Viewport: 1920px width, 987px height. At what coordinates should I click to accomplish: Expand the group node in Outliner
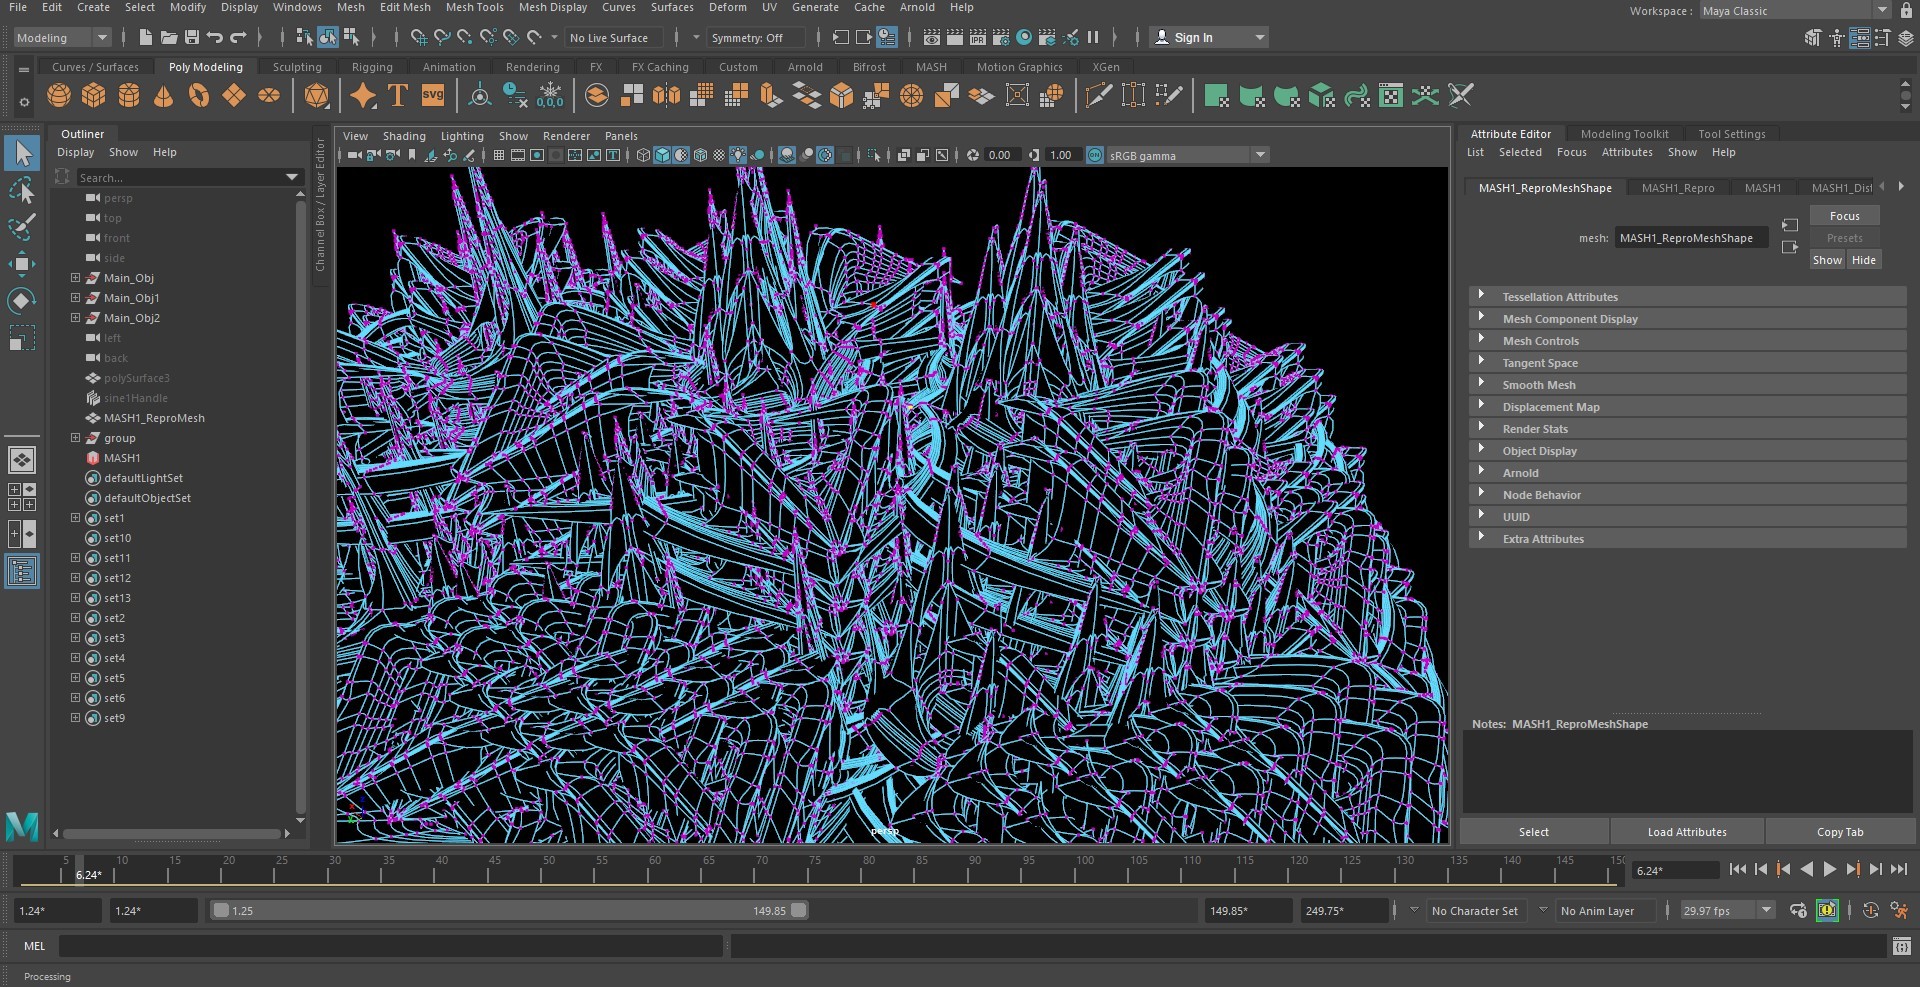pyautogui.click(x=75, y=438)
